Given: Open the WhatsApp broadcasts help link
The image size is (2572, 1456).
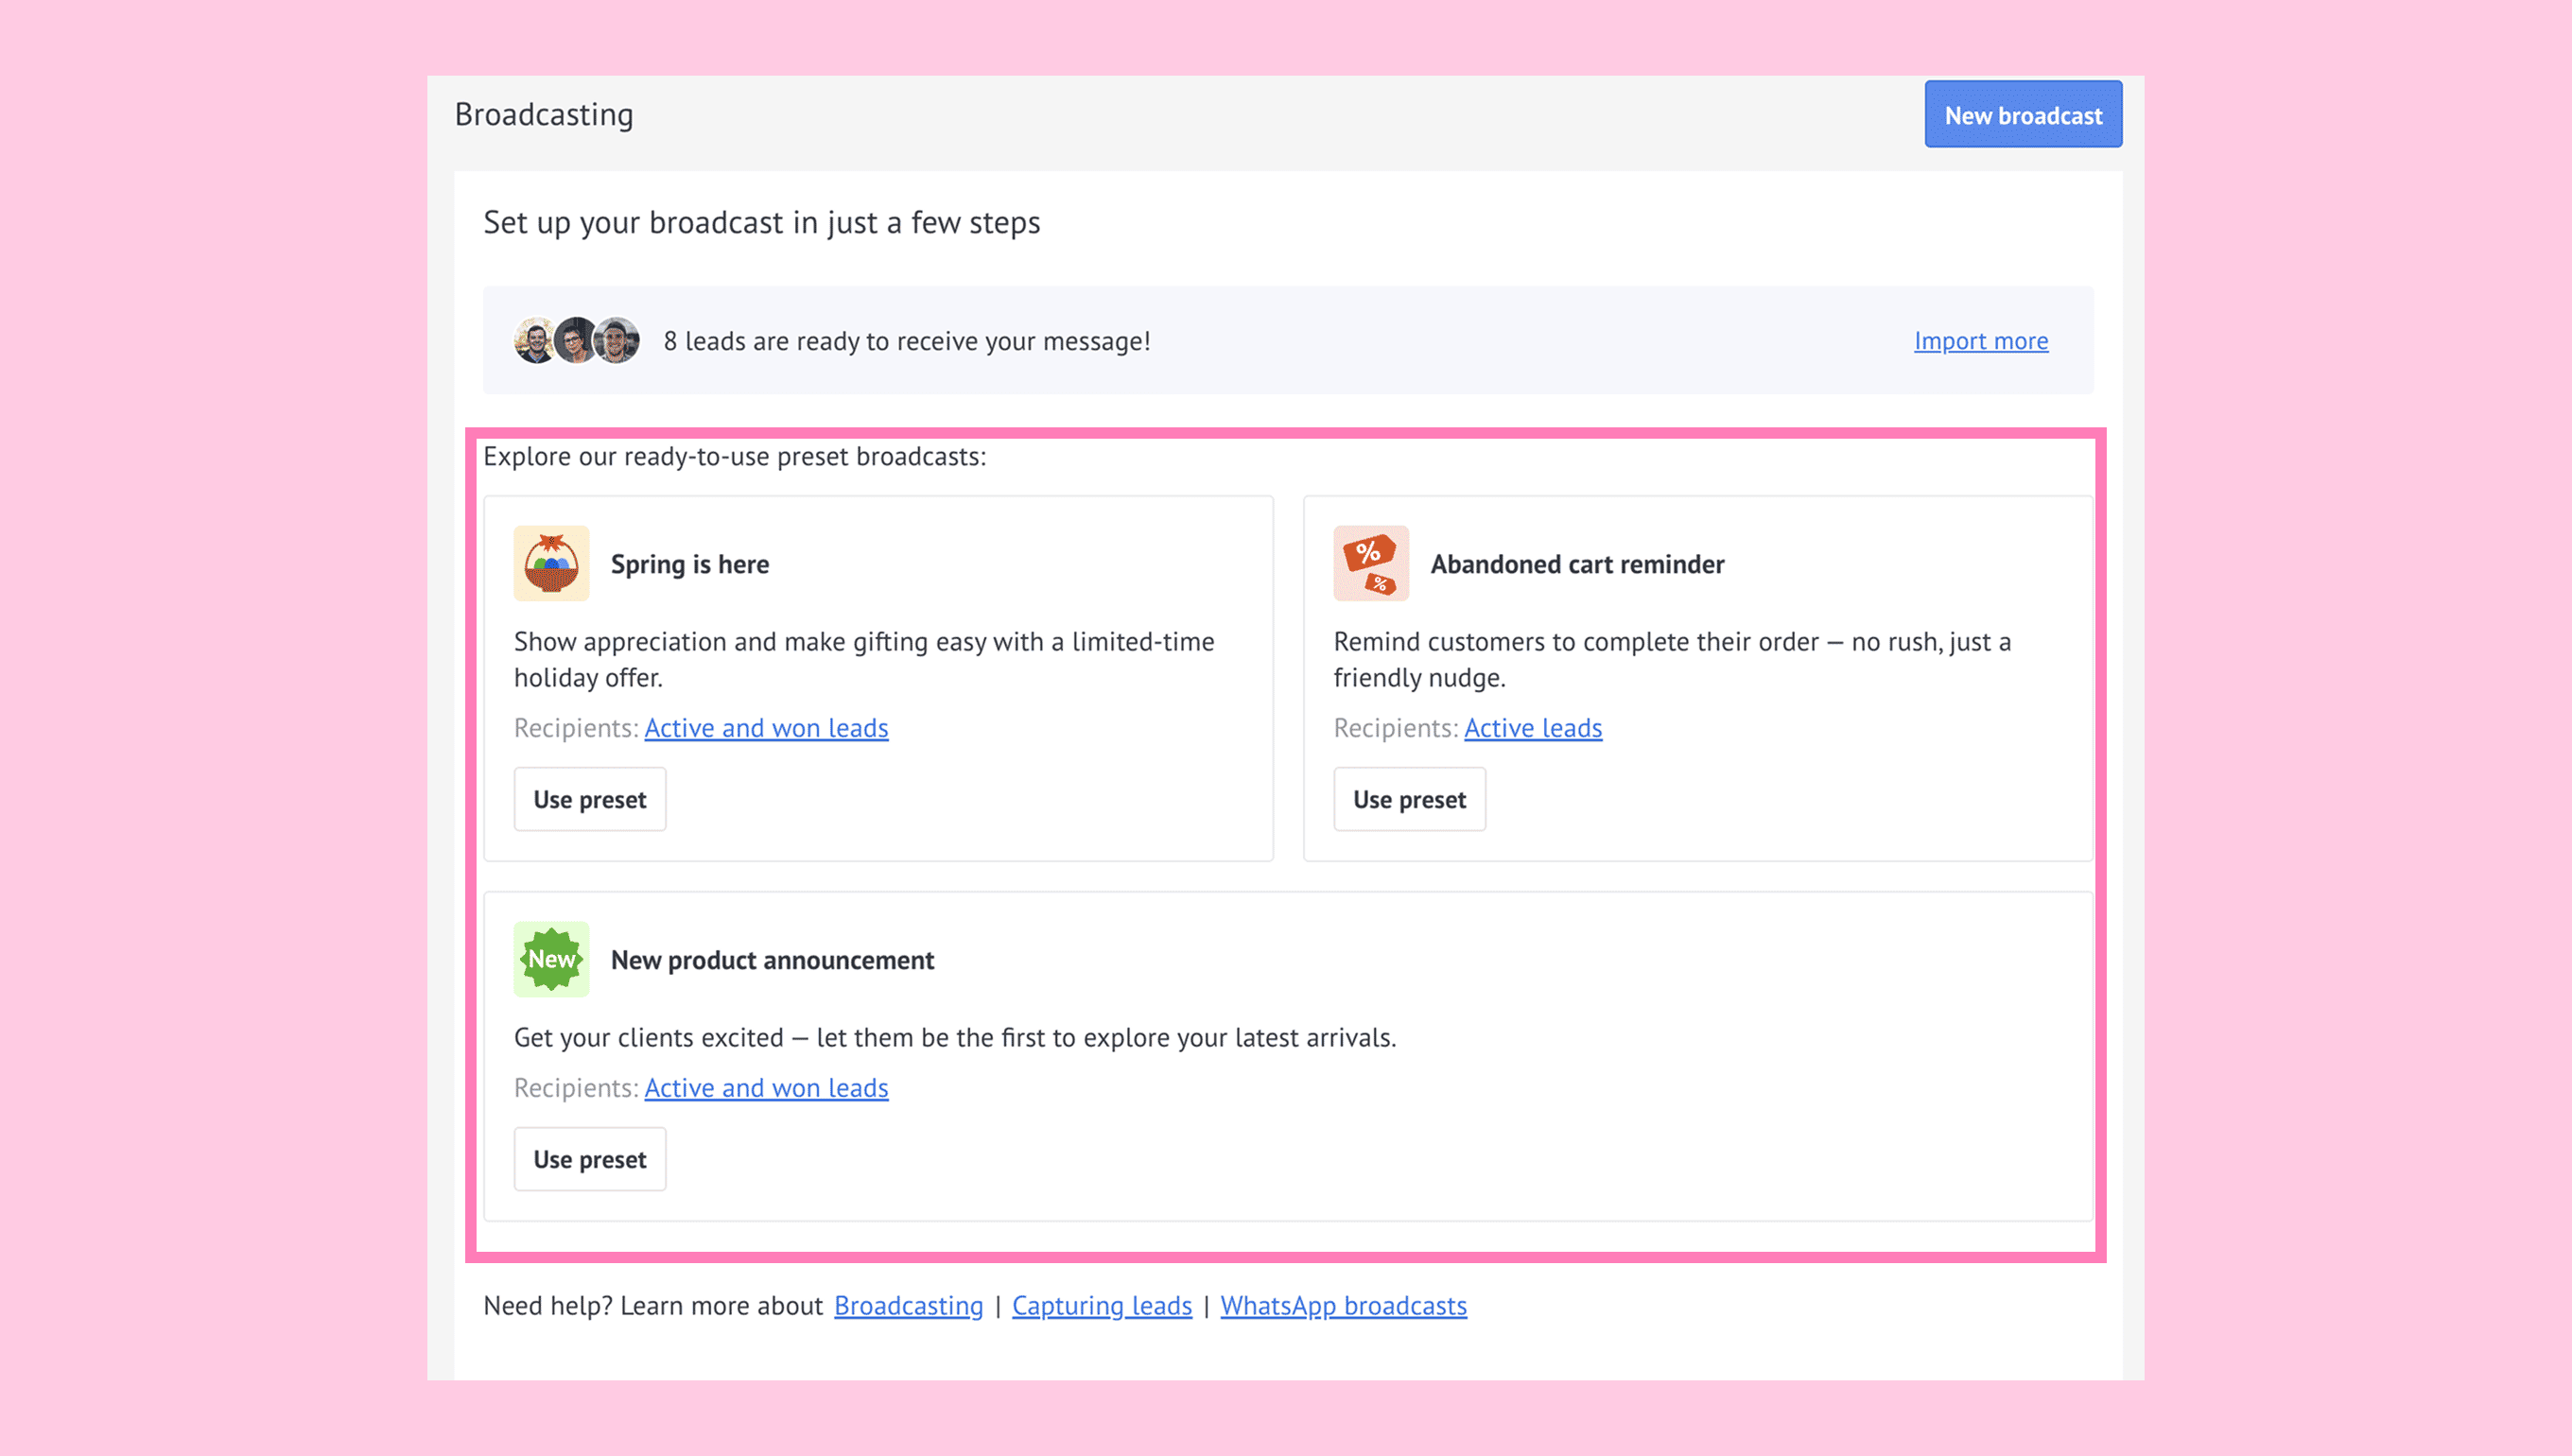Looking at the screenshot, I should point(1343,1307).
